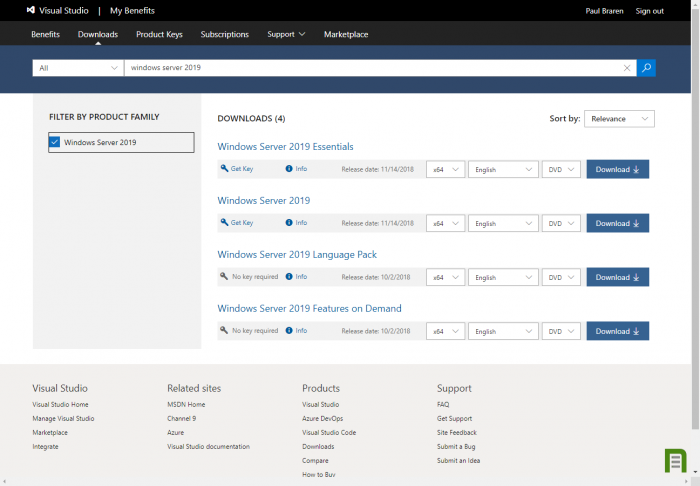The height and width of the screenshot is (486, 700).
Task: Open the x64 dropdown for Server 2019 Essentials
Action: point(446,170)
